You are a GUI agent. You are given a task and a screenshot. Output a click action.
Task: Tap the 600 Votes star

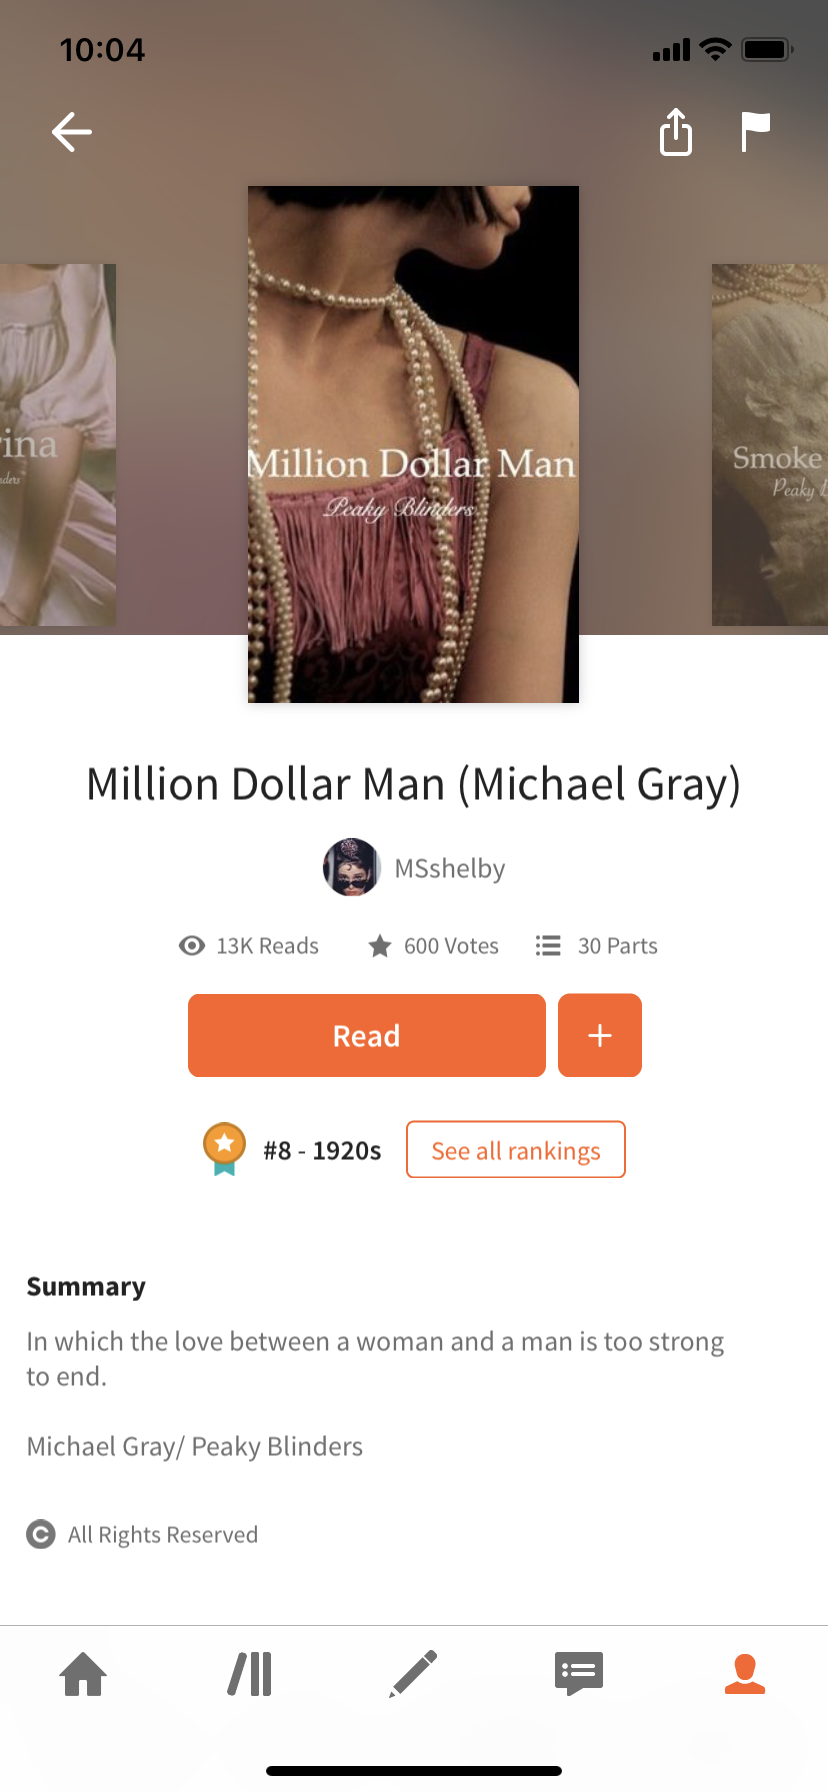380,946
